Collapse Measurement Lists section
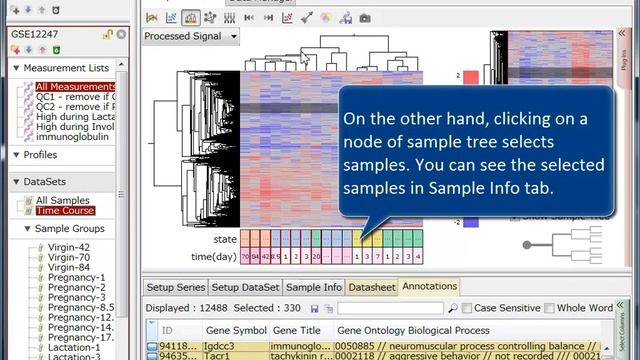The height and width of the screenshot is (360, 640). click(16, 68)
